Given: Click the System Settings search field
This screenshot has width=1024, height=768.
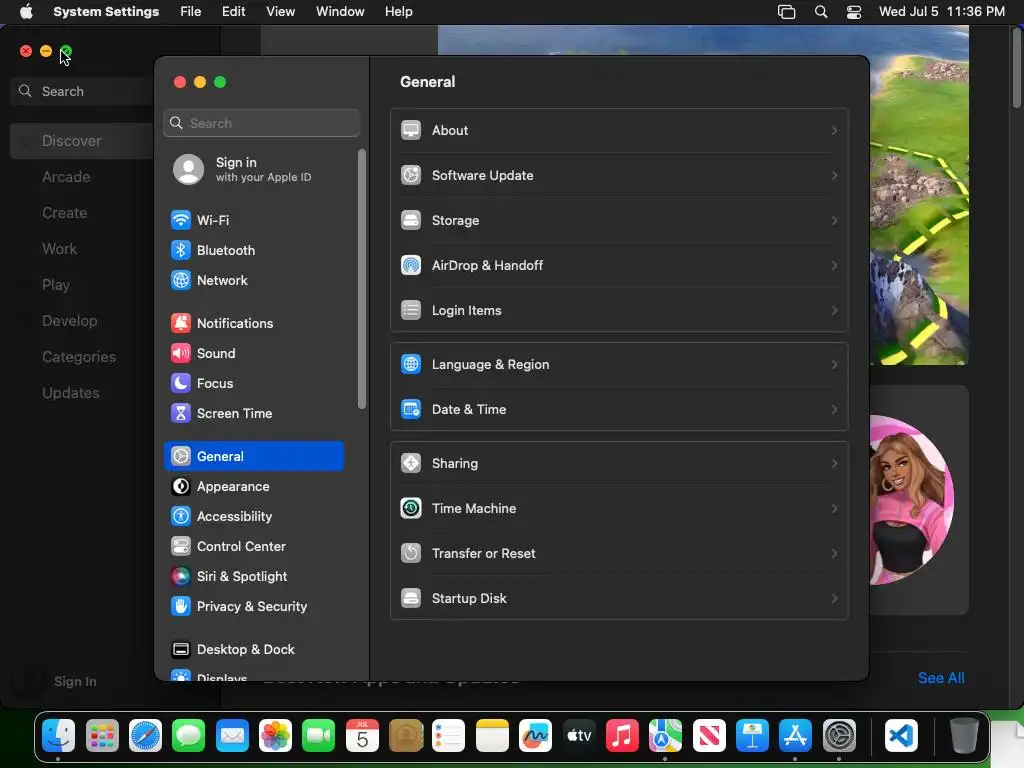Looking at the screenshot, I should [261, 123].
